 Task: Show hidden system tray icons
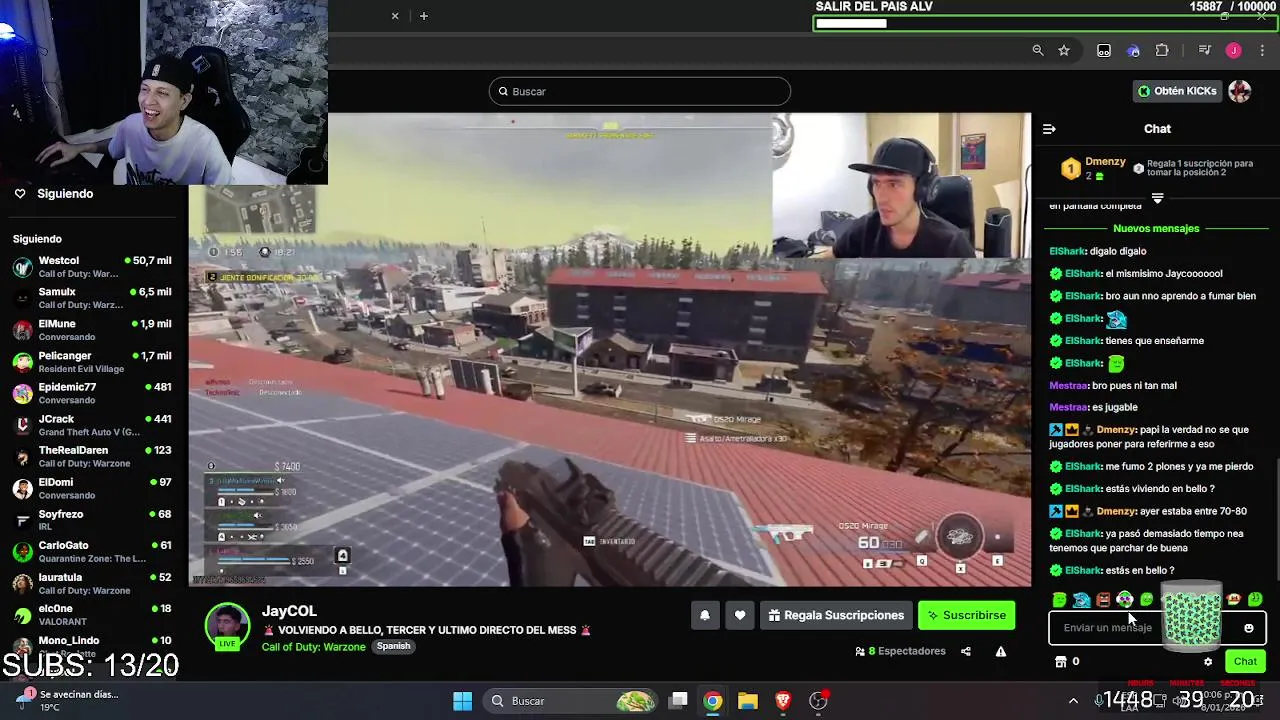[x=1074, y=701]
